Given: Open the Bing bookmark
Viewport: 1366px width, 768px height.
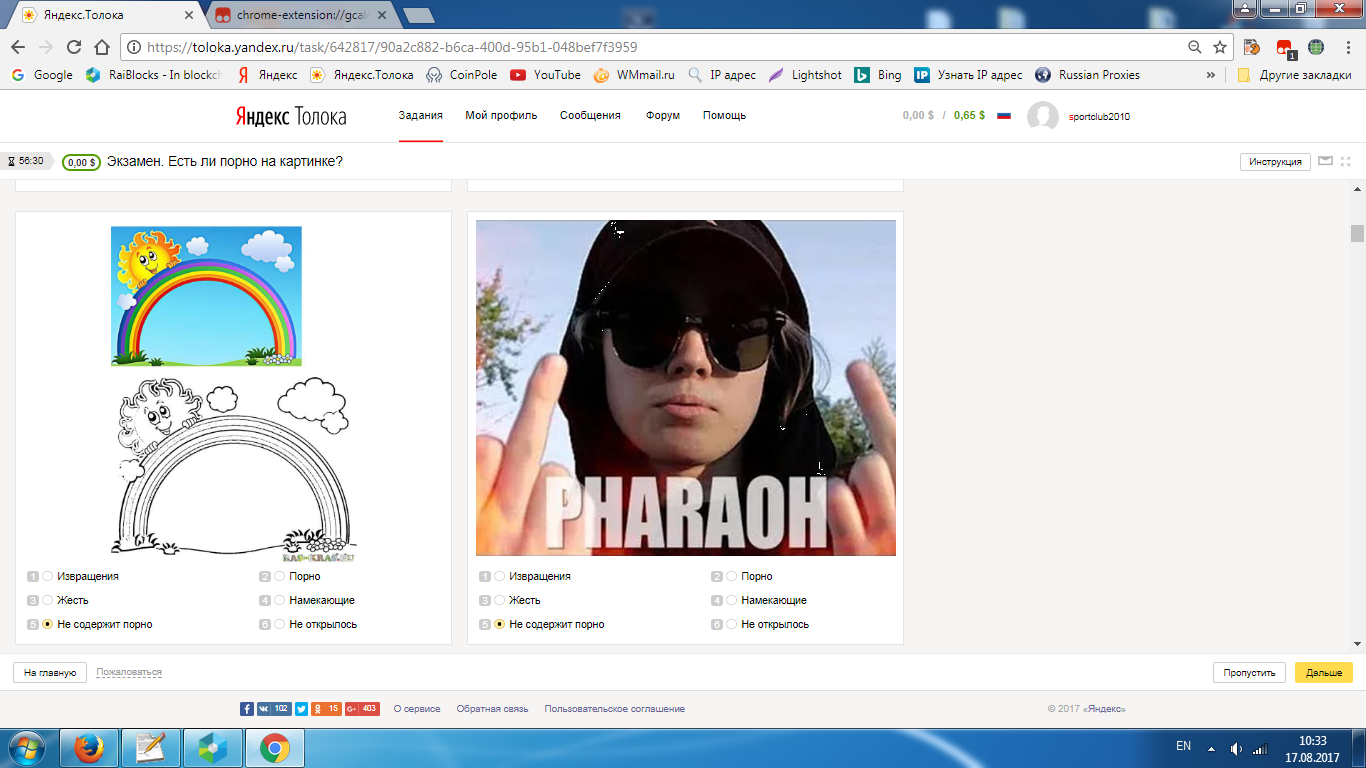Looking at the screenshot, I should [877, 75].
